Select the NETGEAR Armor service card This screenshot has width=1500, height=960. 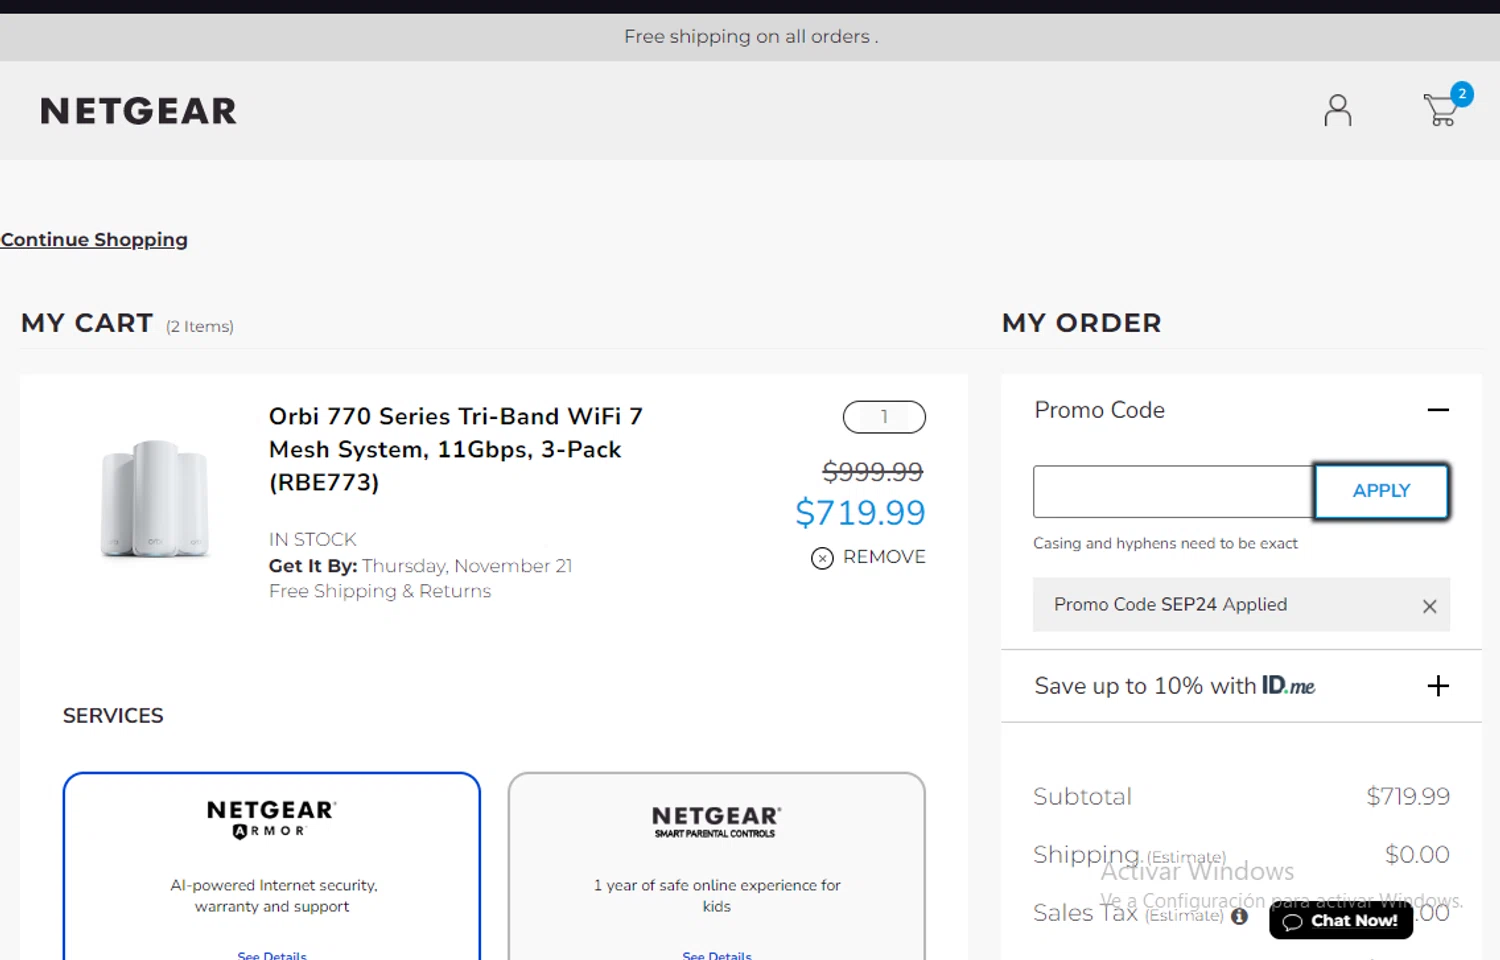click(x=272, y=866)
